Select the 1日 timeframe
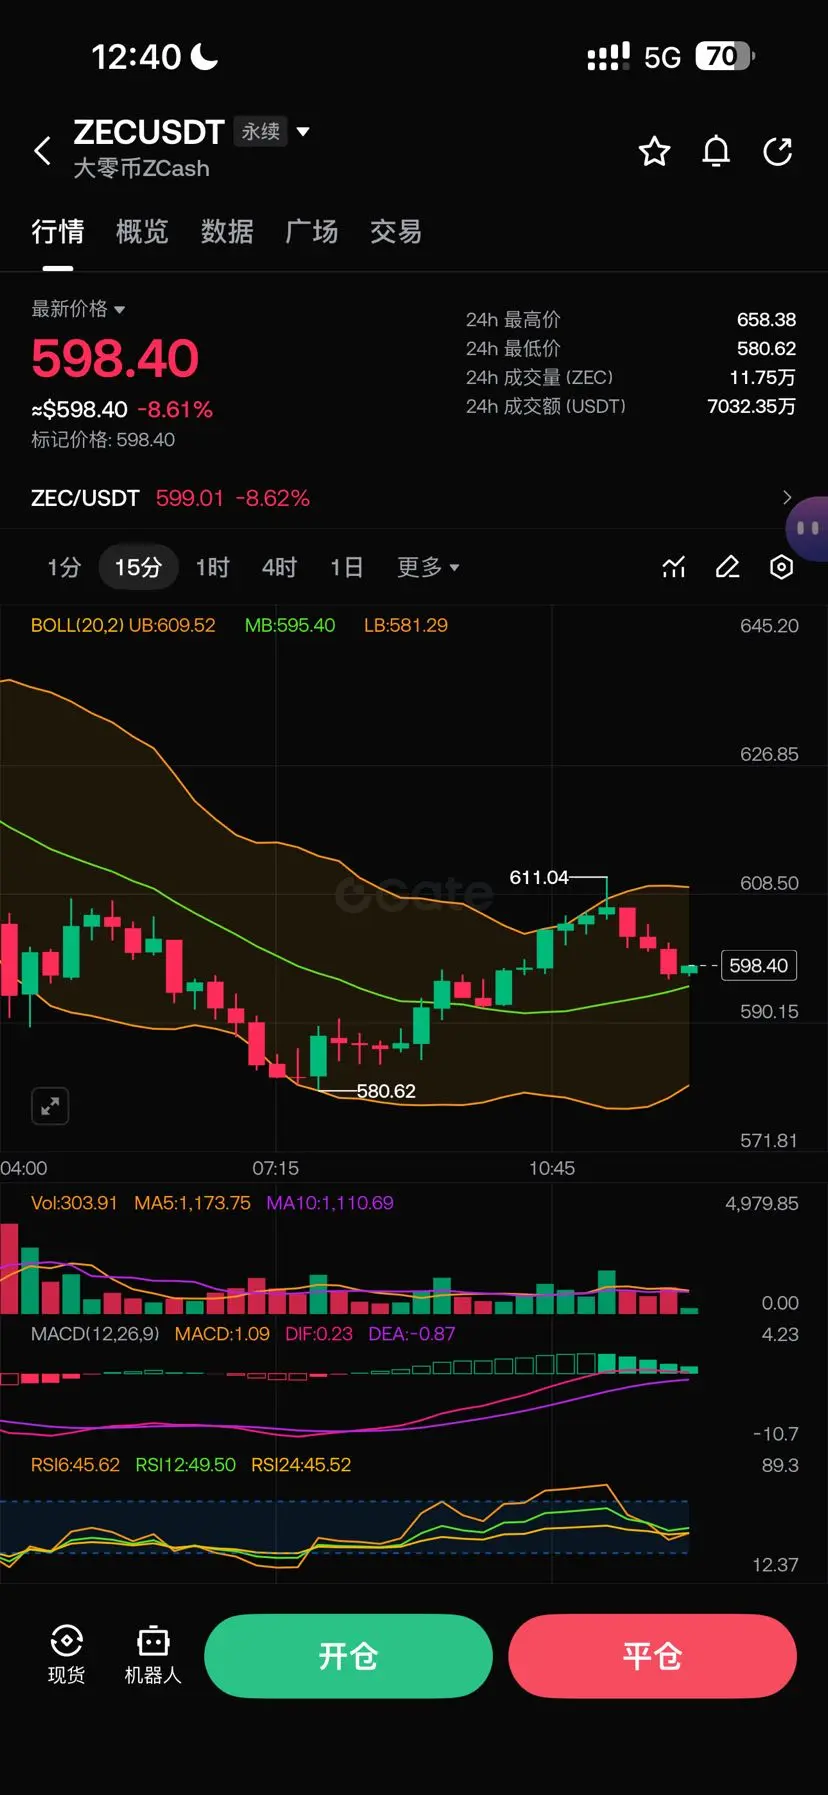This screenshot has width=828, height=1795. pyautogui.click(x=347, y=567)
